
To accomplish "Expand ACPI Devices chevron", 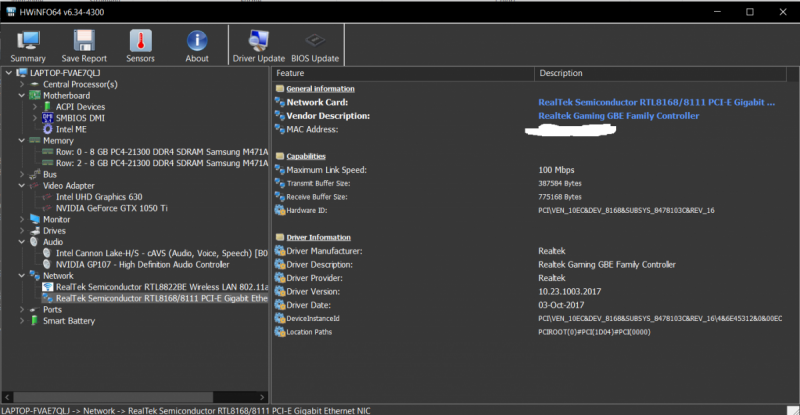I will pyautogui.click(x=35, y=107).
